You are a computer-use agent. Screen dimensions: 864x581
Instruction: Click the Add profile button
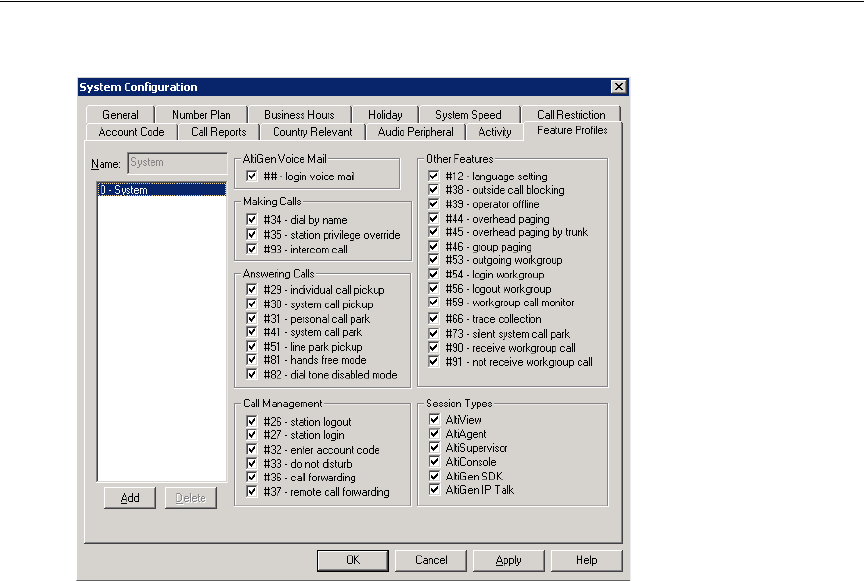click(x=130, y=499)
